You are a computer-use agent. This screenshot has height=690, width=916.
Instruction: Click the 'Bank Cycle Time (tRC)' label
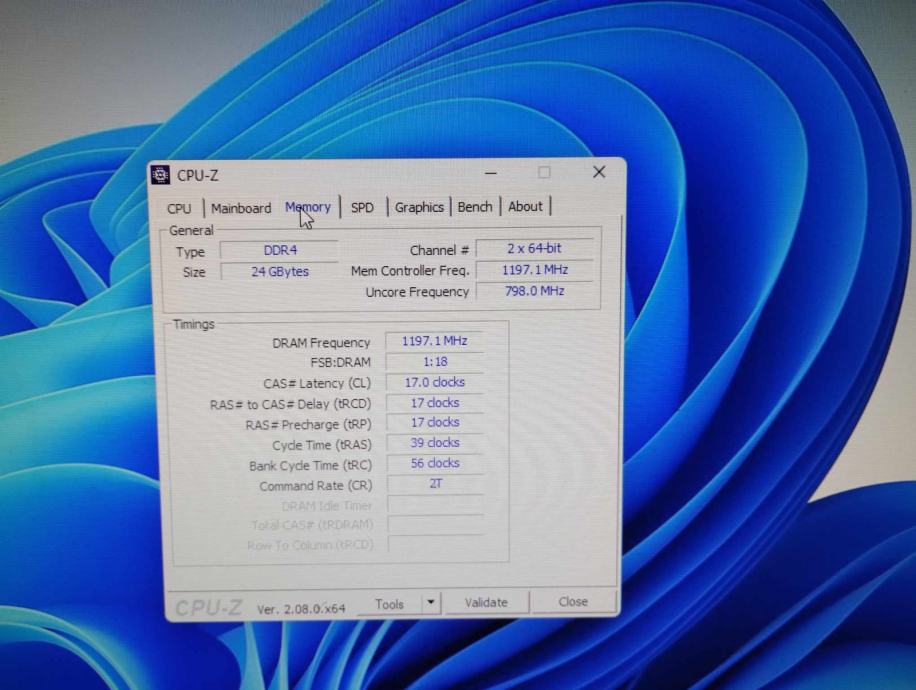click(x=310, y=466)
